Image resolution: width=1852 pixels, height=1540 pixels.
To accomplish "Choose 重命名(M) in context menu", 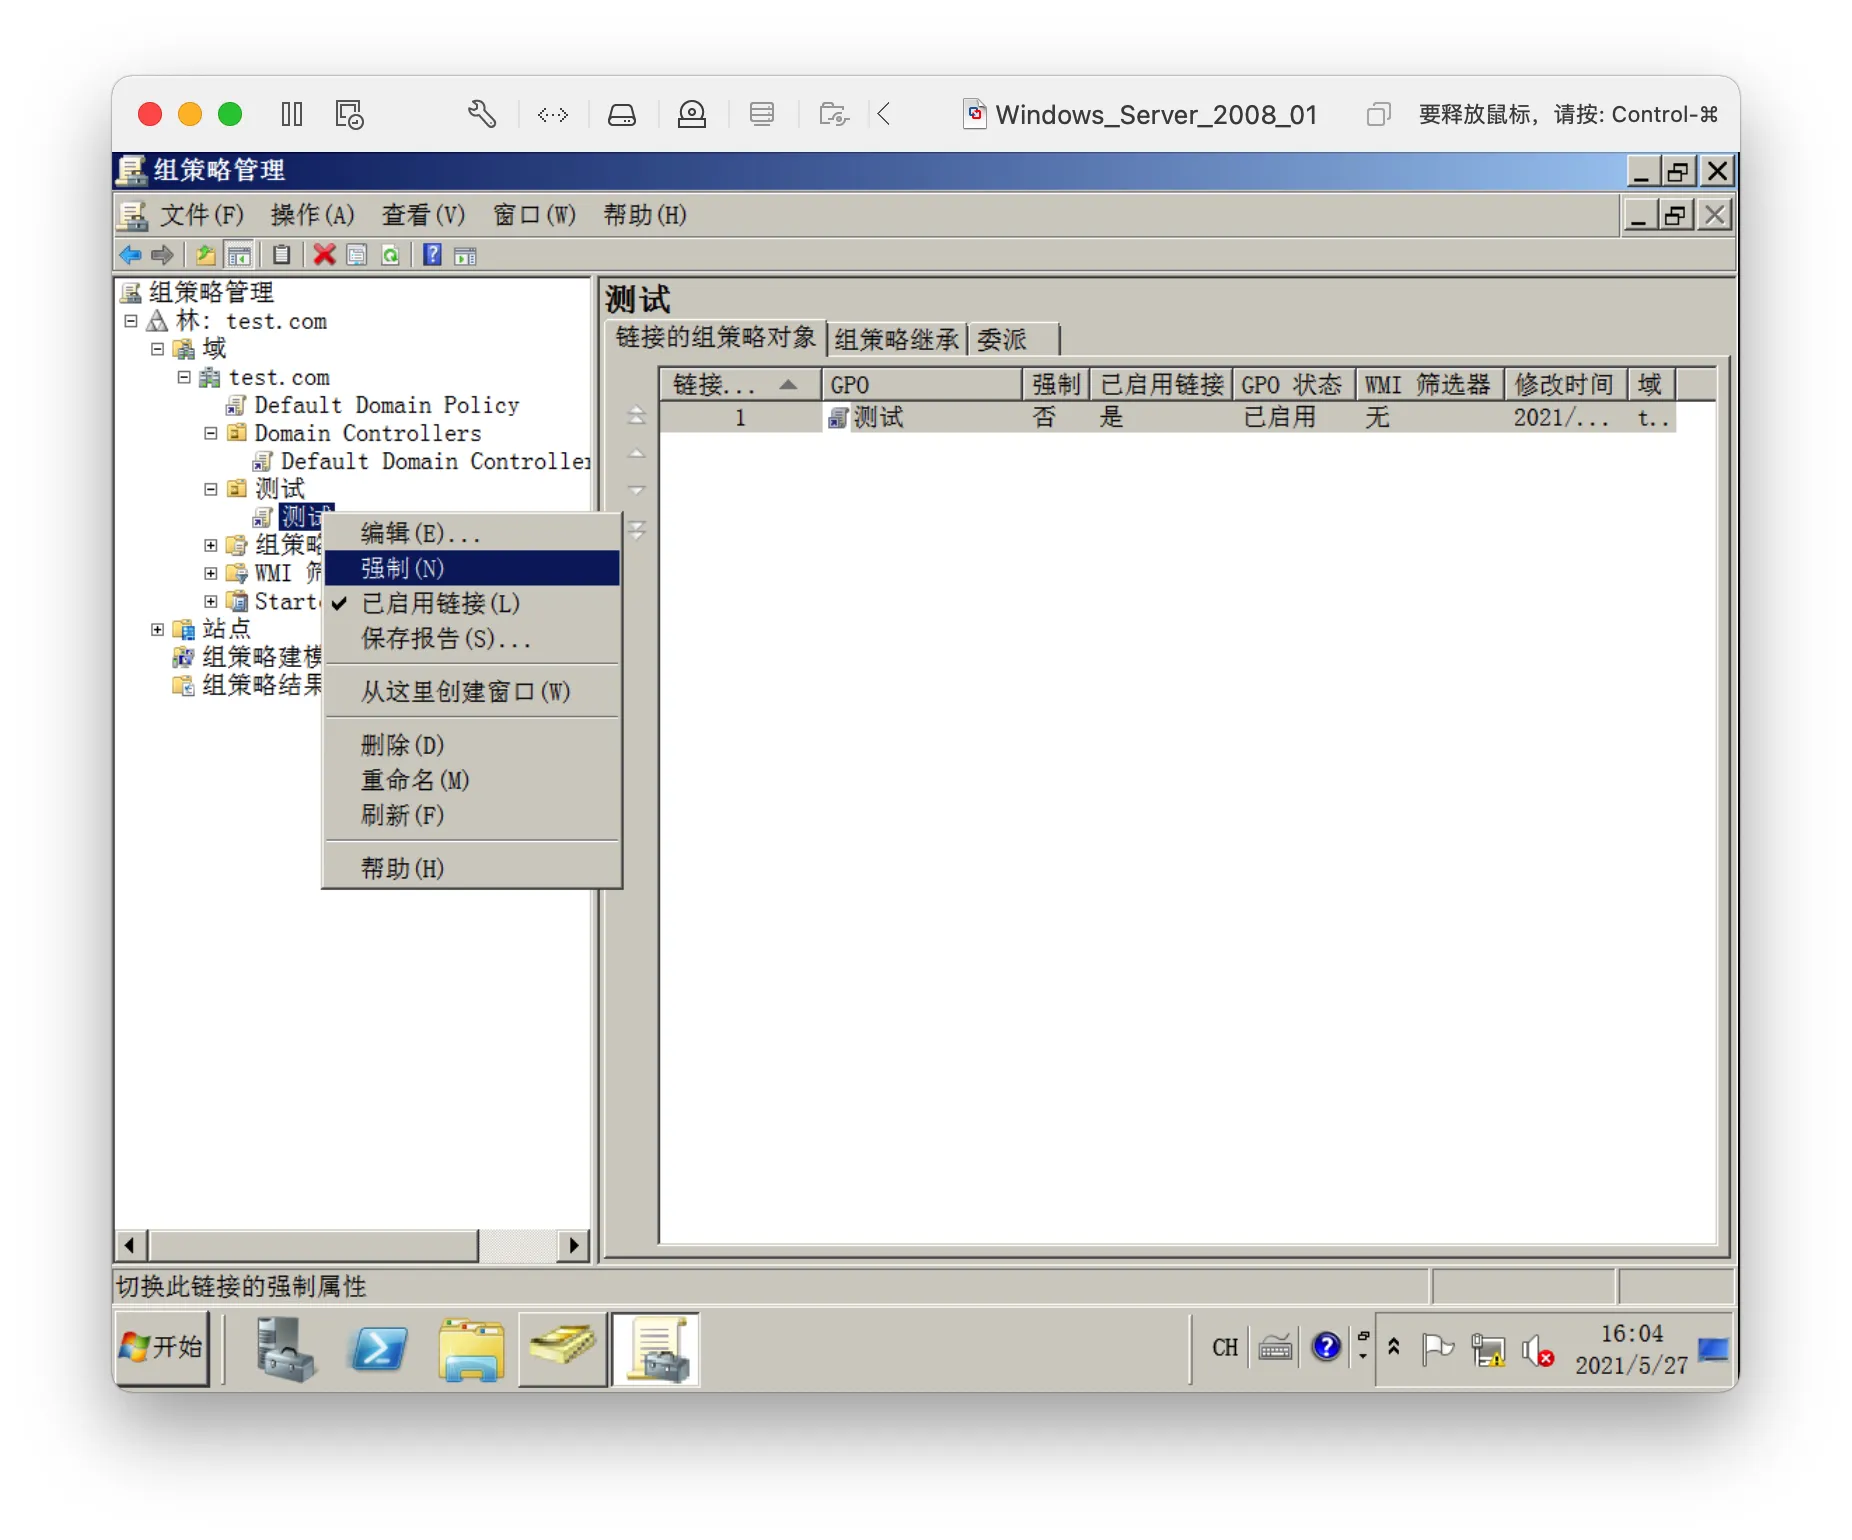I will [471, 780].
